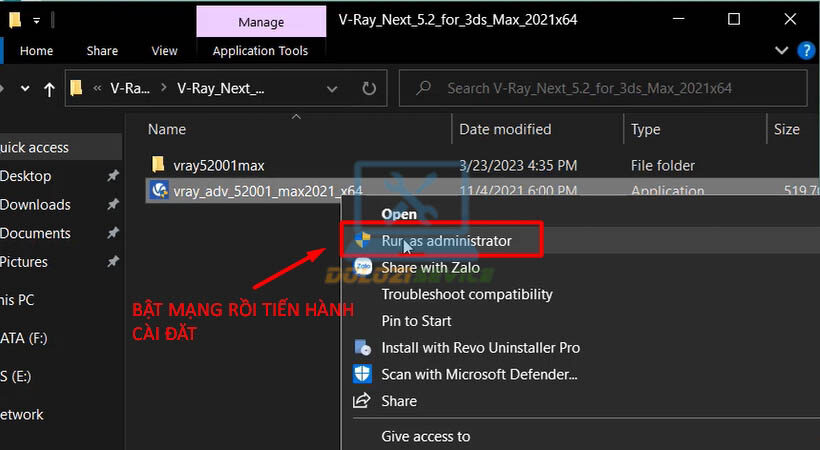Open the recent locations dropdown arrow

[25, 88]
